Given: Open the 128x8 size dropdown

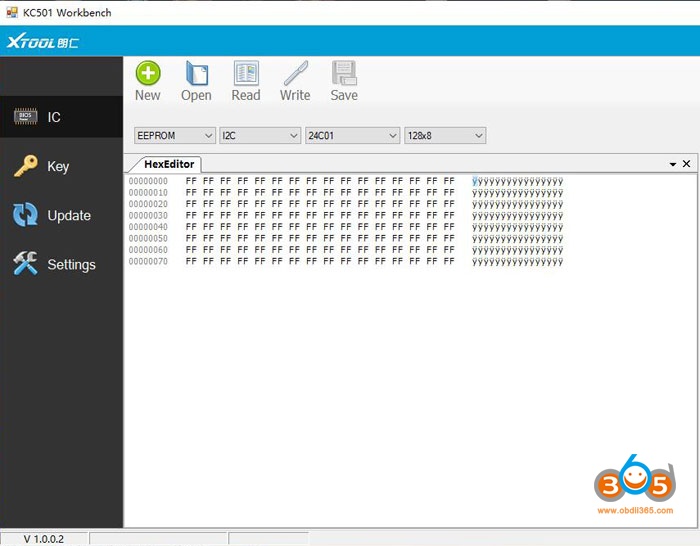Looking at the screenshot, I should [x=445, y=135].
